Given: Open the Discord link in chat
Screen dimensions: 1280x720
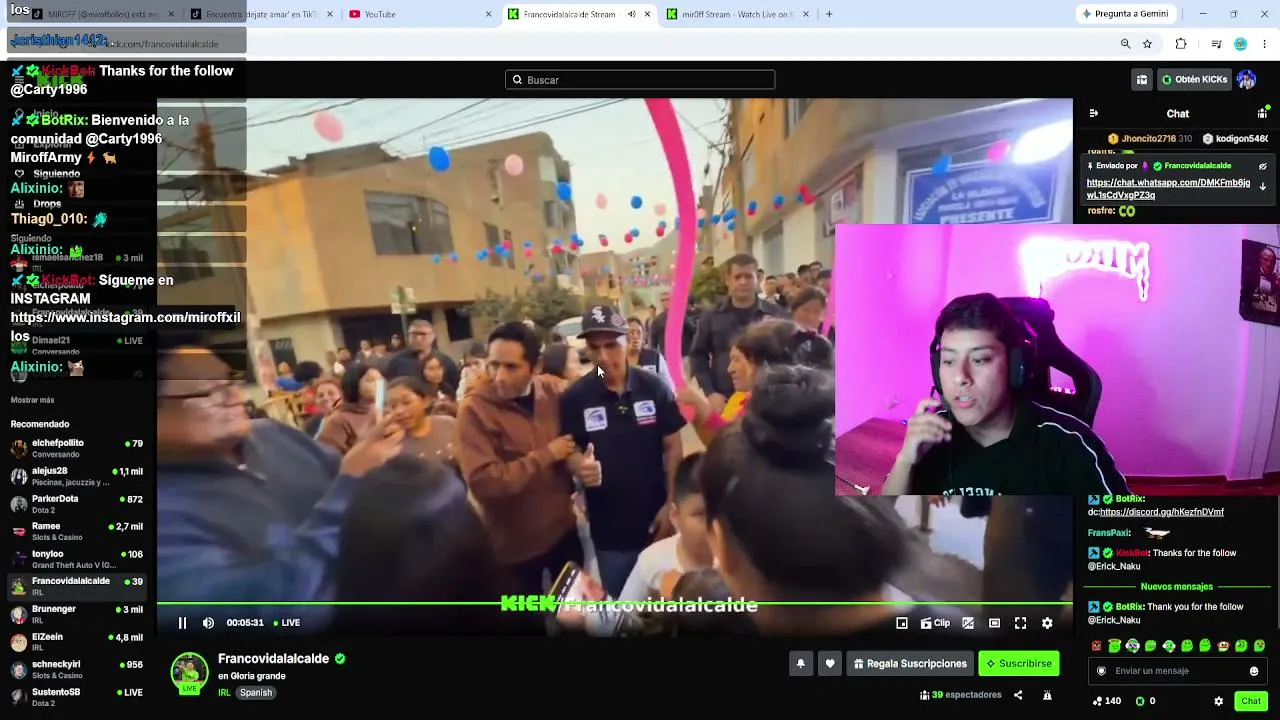Looking at the screenshot, I should click(x=1162, y=512).
